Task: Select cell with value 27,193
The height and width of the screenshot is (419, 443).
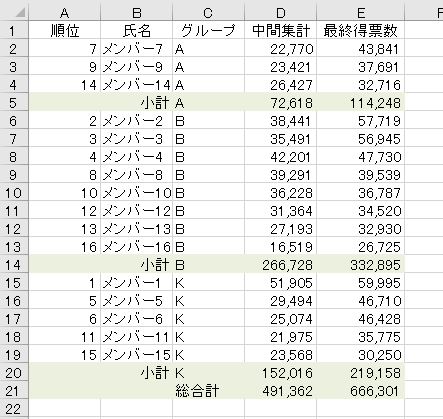Action: point(280,229)
